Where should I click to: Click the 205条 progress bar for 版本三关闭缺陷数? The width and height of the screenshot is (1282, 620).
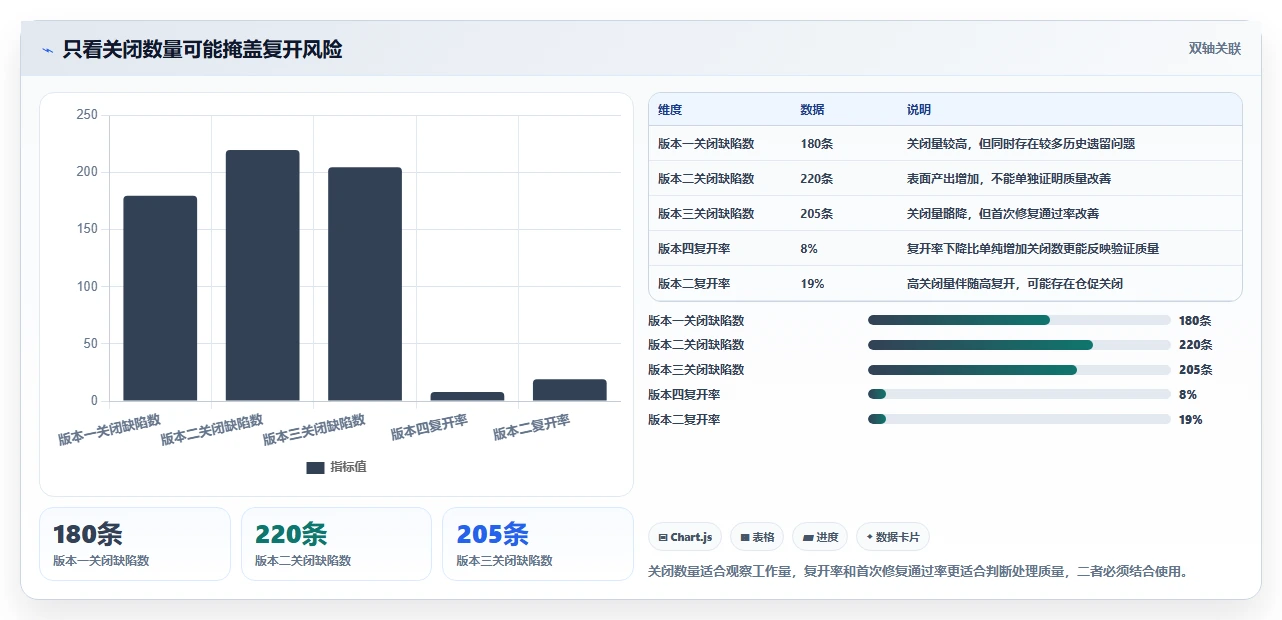click(1019, 370)
